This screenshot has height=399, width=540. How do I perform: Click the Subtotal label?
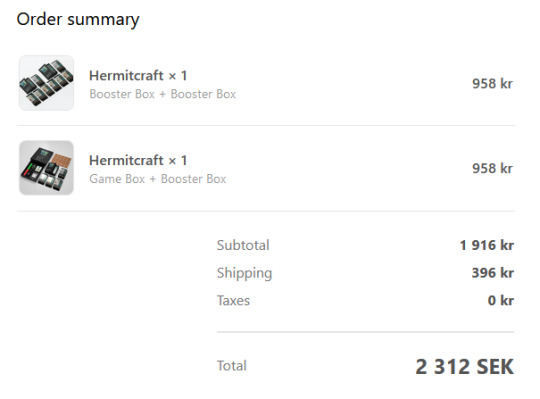click(x=243, y=245)
